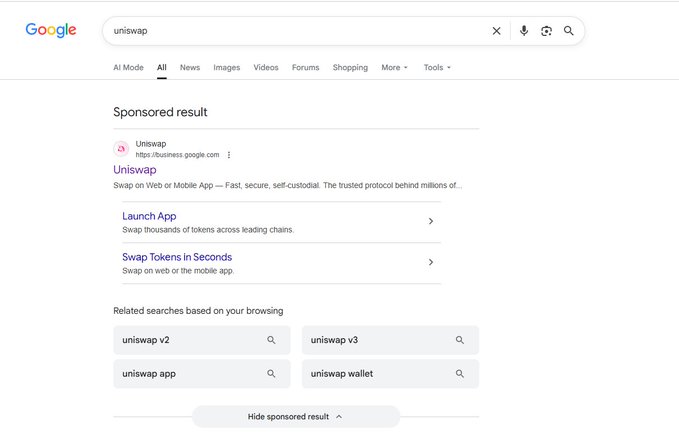Search related term uniswap v3

pyautogui.click(x=390, y=340)
